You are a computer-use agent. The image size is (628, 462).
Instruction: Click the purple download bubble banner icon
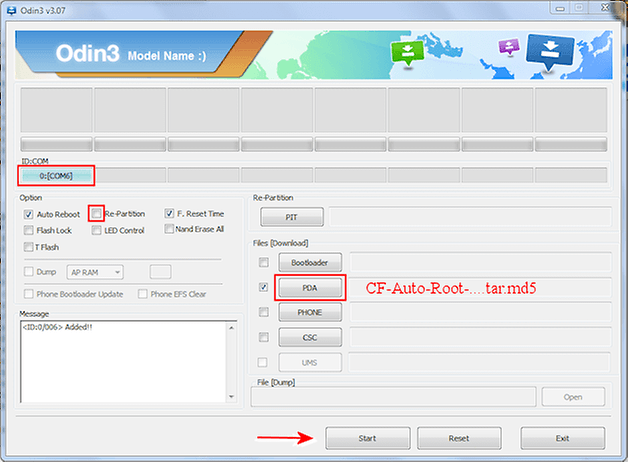coord(509,46)
